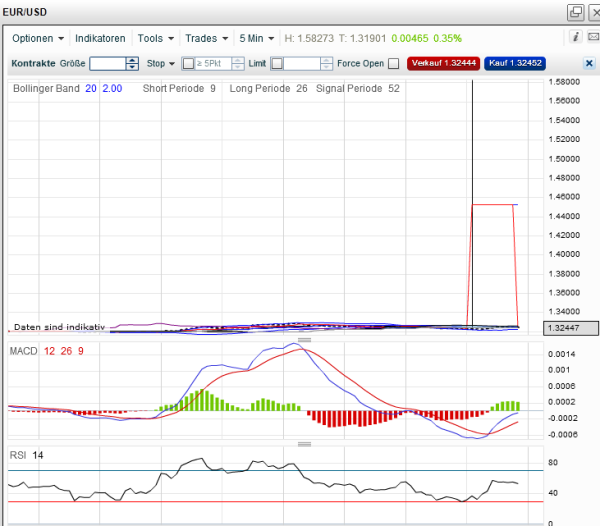Open the Trades dropdown menu

tap(207, 38)
